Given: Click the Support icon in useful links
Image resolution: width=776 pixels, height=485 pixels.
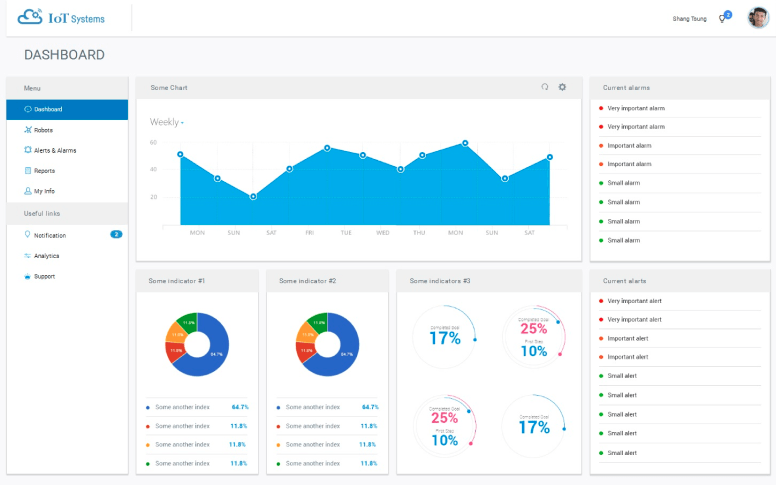Looking at the screenshot, I should click(27, 276).
